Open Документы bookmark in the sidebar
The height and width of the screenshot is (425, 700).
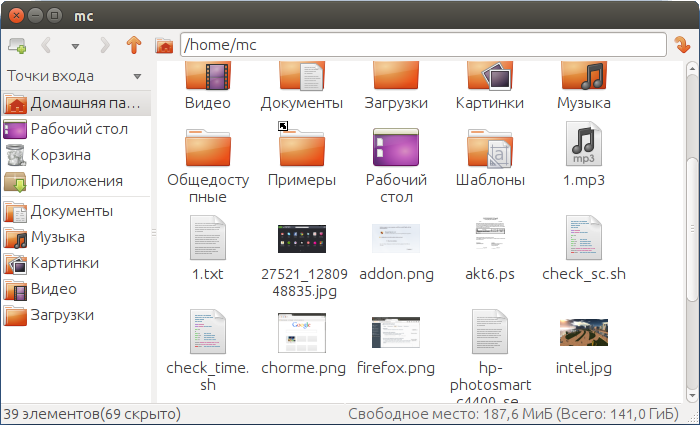tap(76, 211)
